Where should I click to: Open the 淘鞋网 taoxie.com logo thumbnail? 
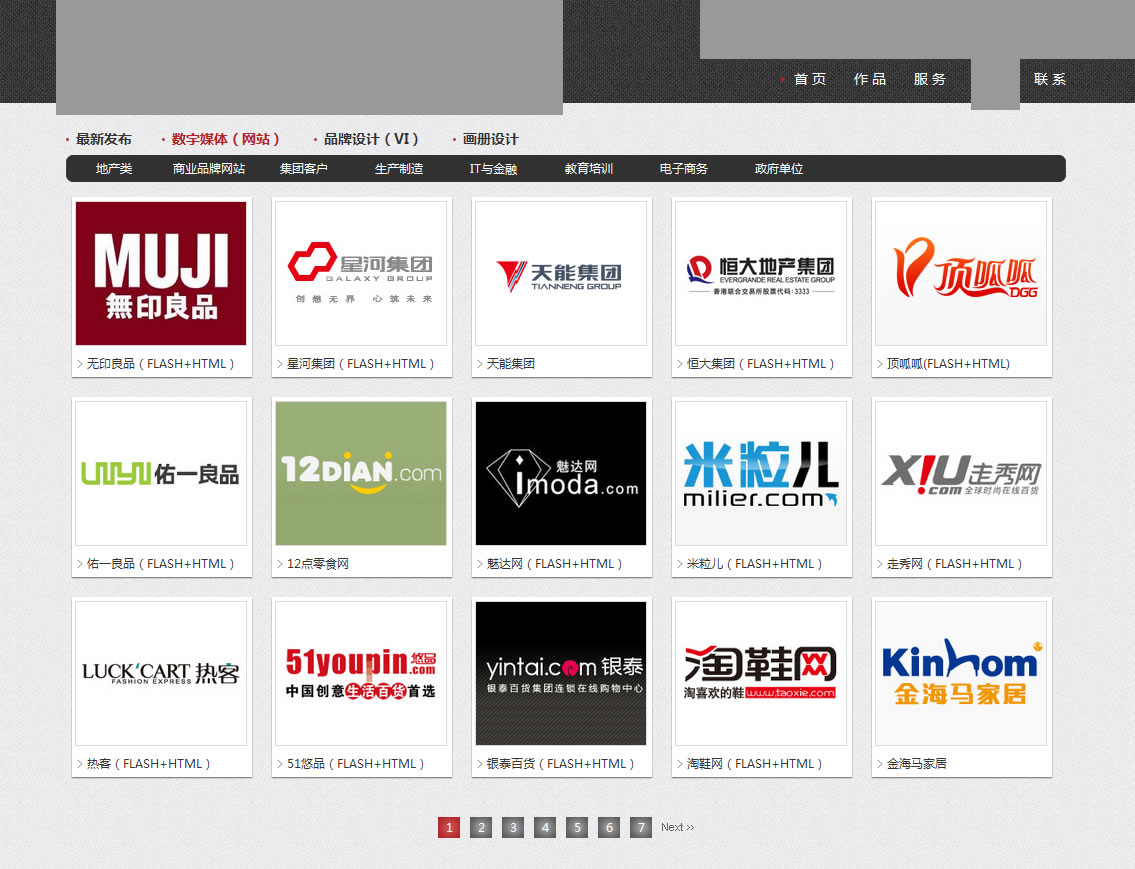point(761,673)
